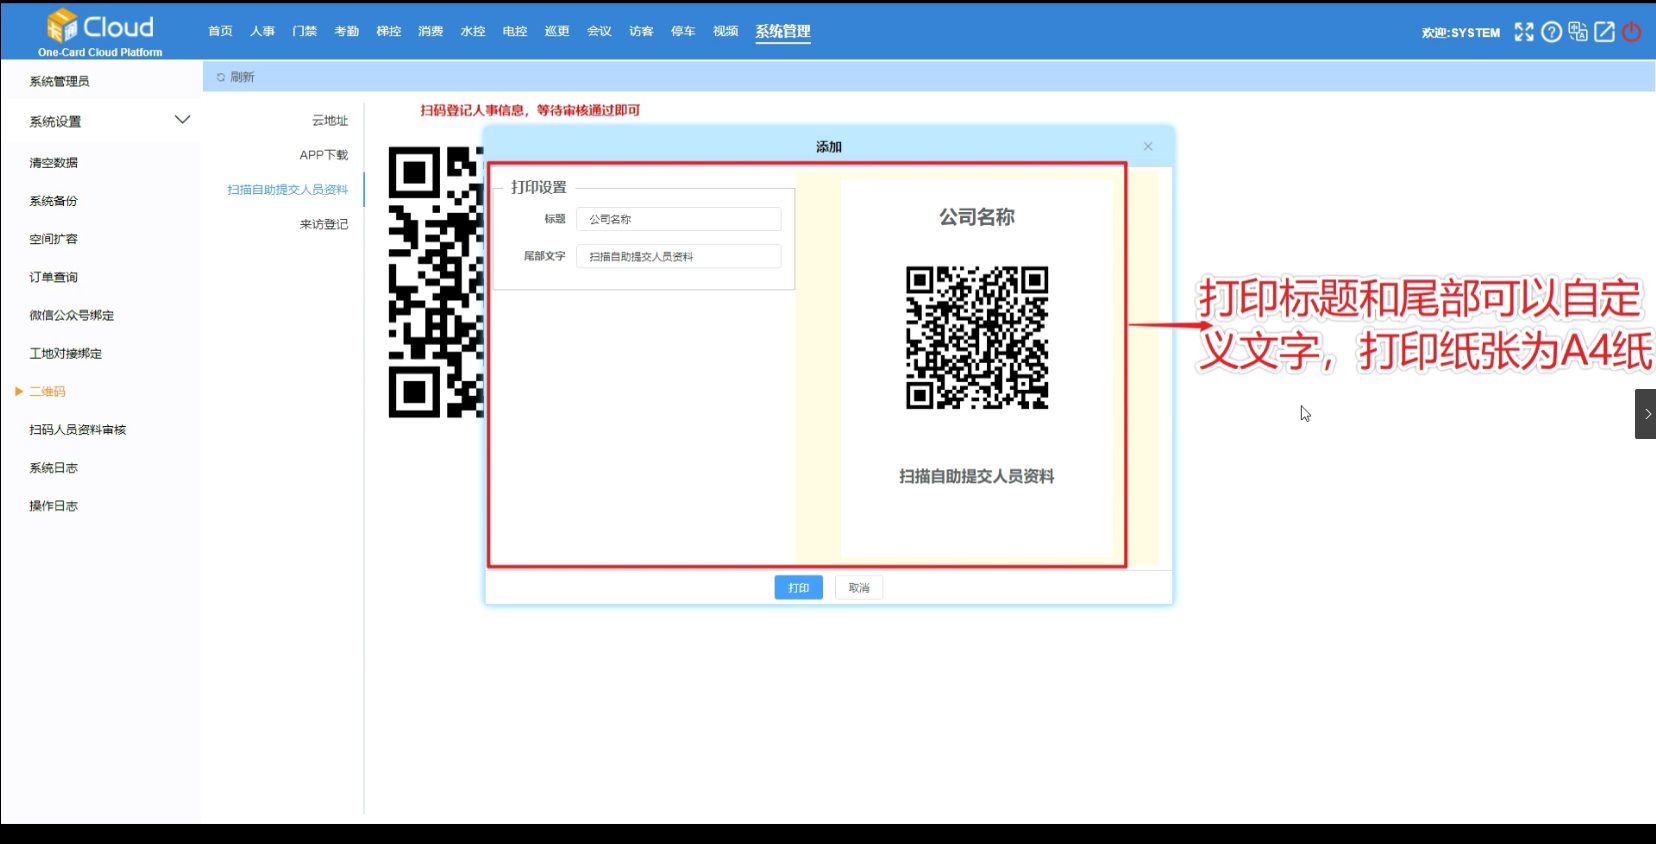The image size is (1656, 844).
Task: Go to 会议 module
Action: [x=599, y=31]
